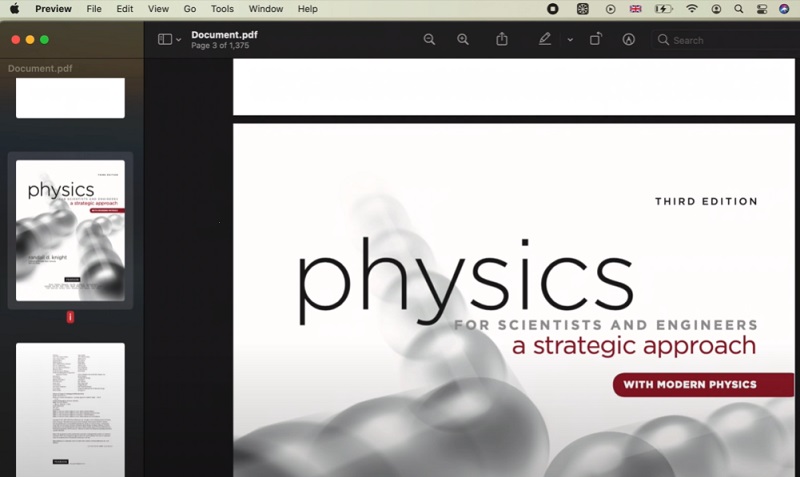Click the search magnifier icon in toolbar

coord(663,40)
